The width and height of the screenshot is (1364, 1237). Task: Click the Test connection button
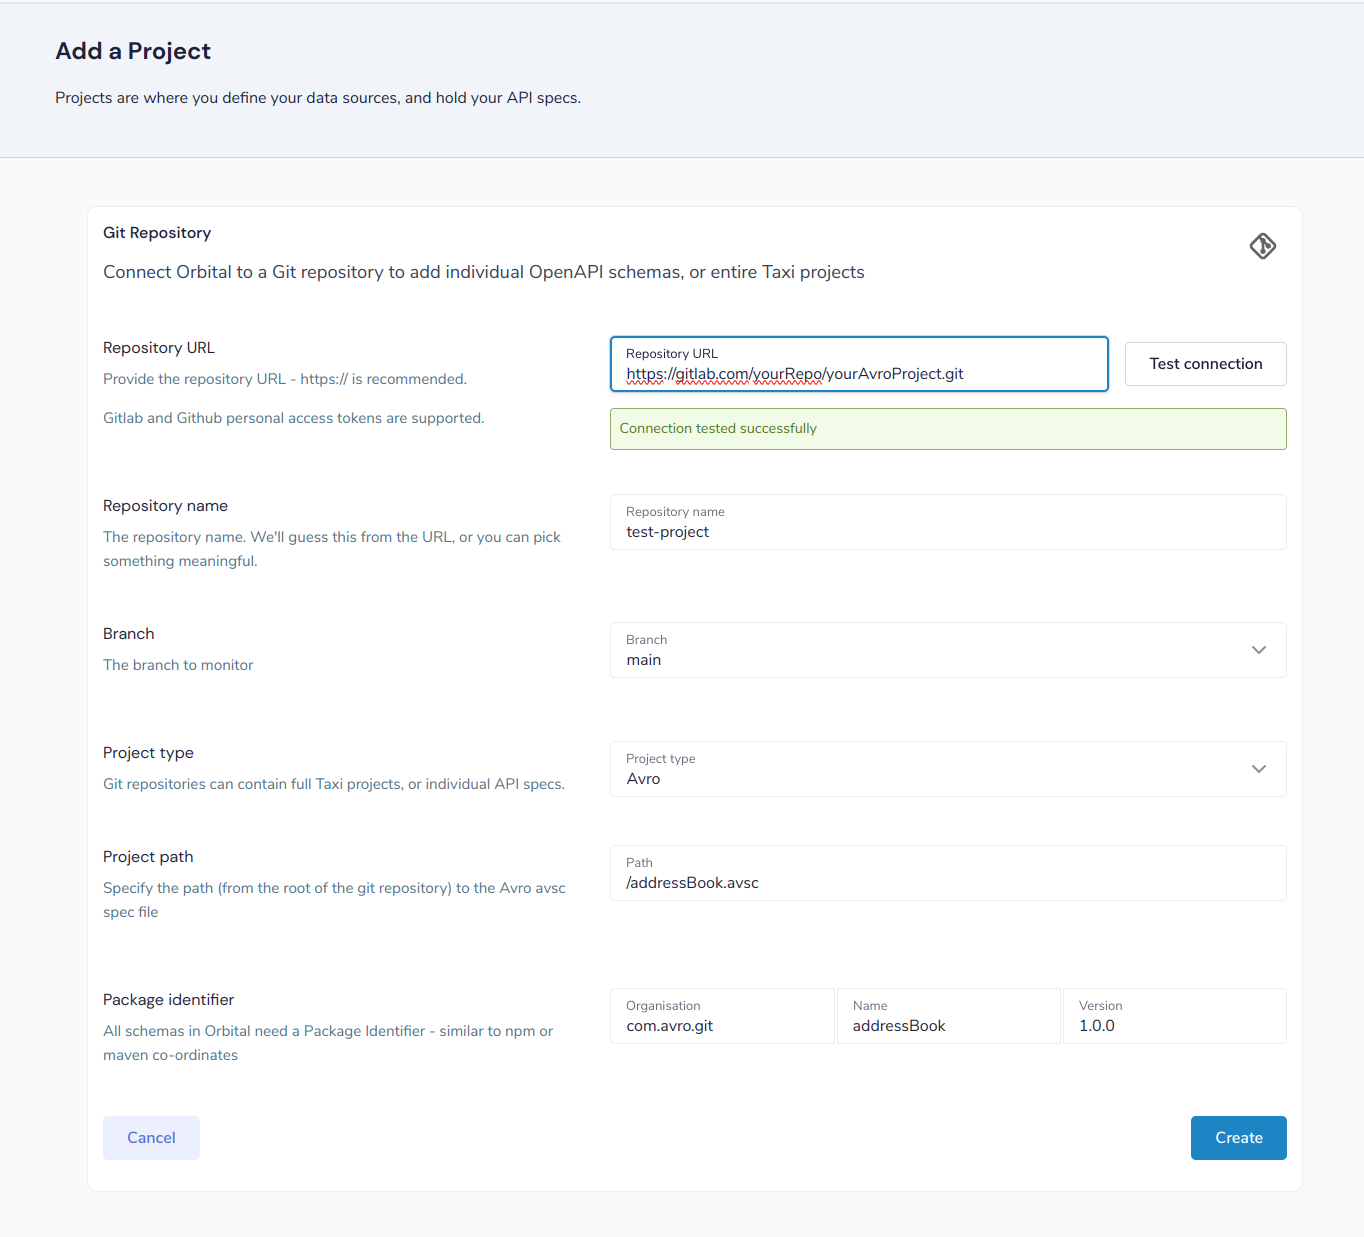click(x=1205, y=364)
